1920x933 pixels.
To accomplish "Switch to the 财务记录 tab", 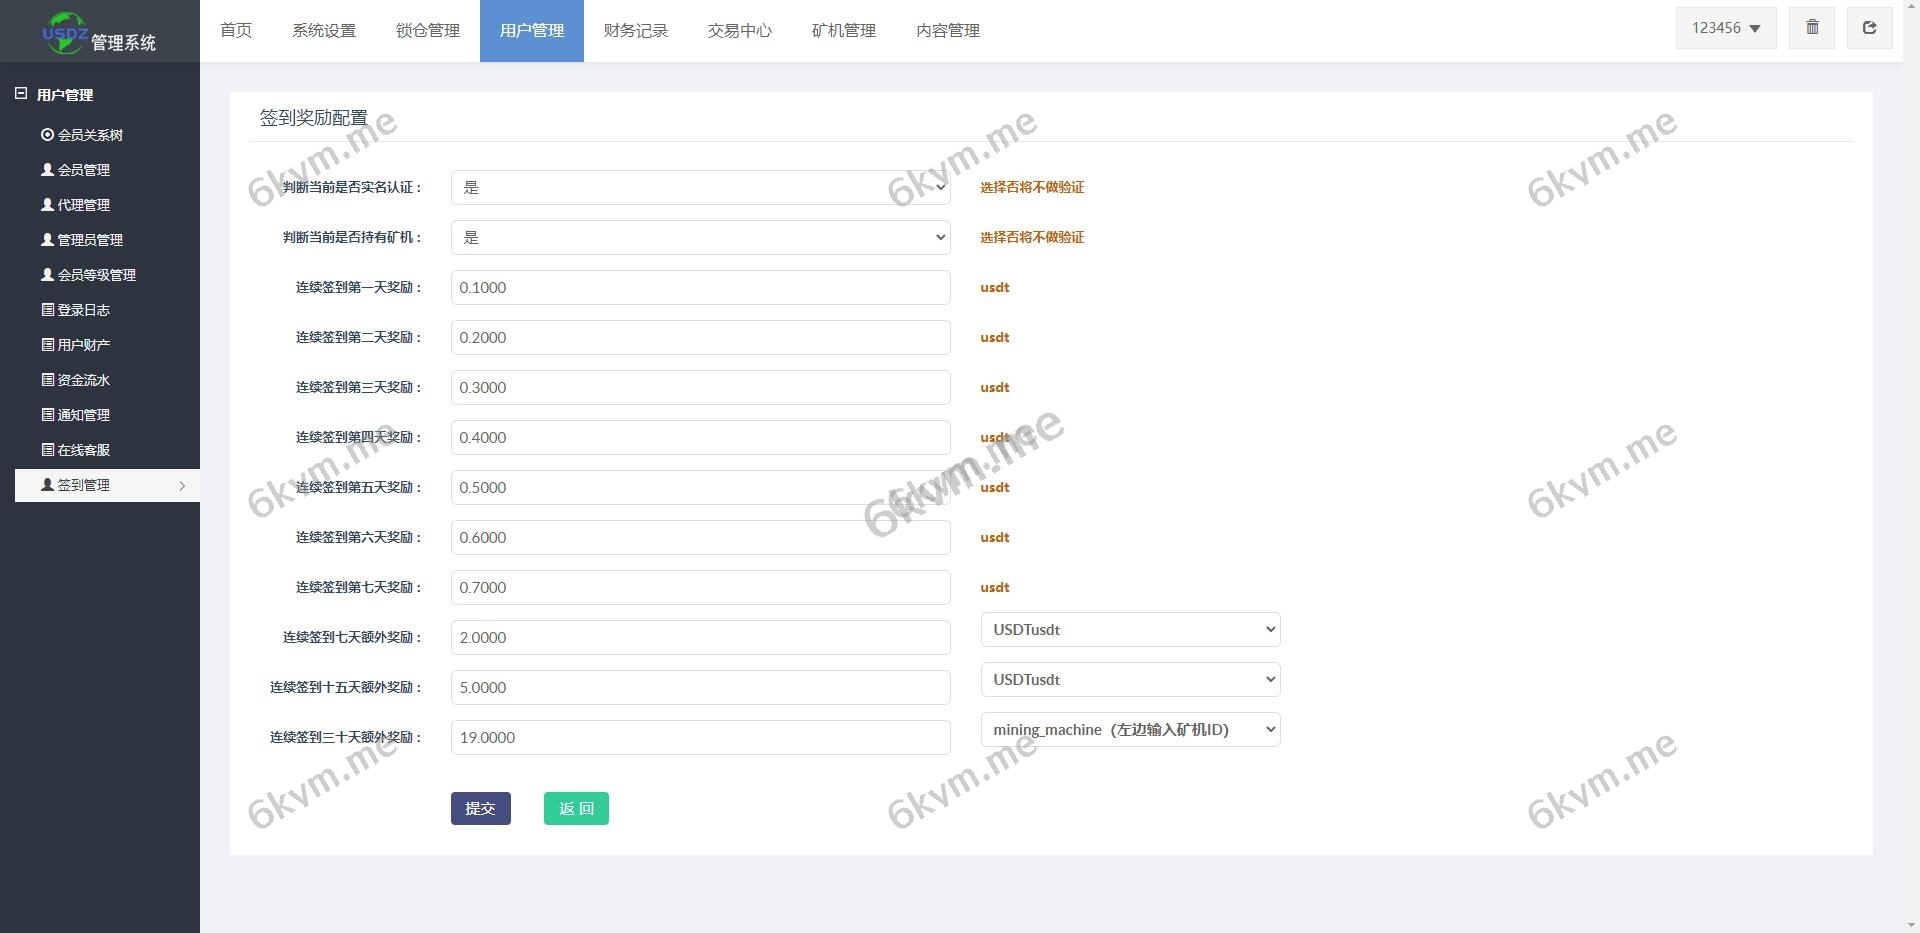I will coord(635,30).
